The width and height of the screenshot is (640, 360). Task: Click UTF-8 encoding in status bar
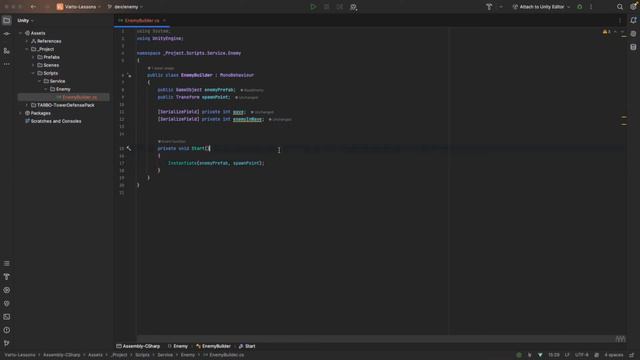coord(582,355)
